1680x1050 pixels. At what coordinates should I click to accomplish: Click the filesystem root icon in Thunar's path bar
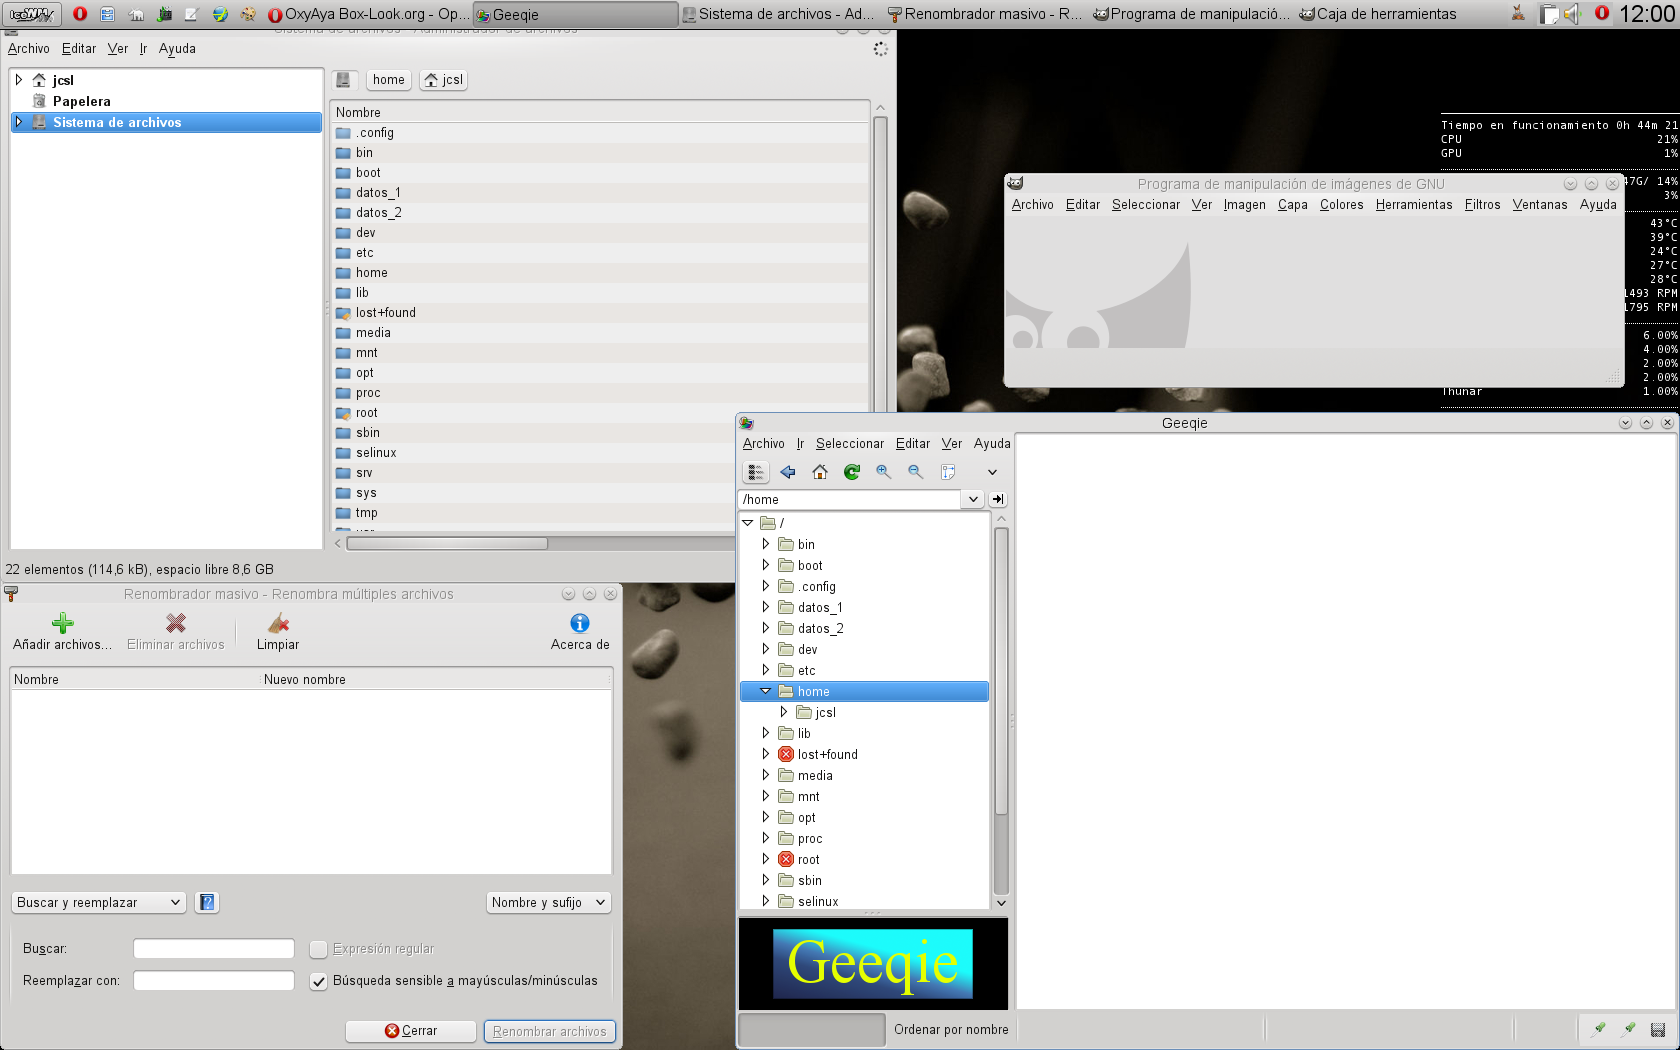(x=343, y=80)
